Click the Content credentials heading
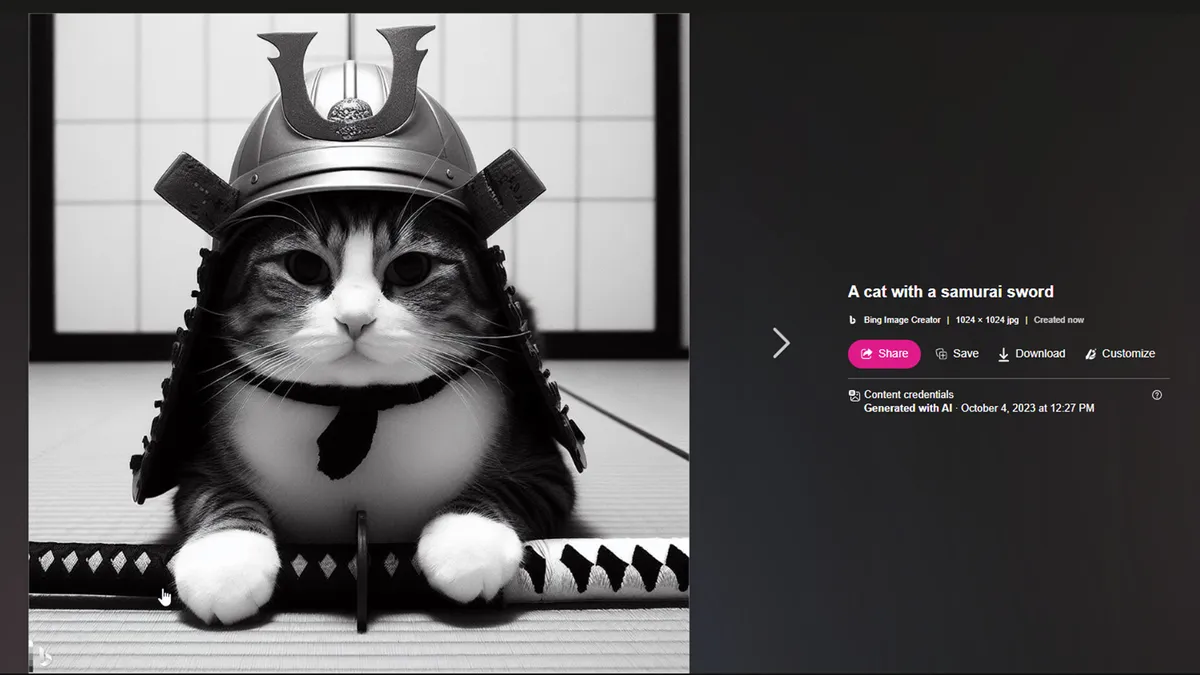 (x=908, y=395)
